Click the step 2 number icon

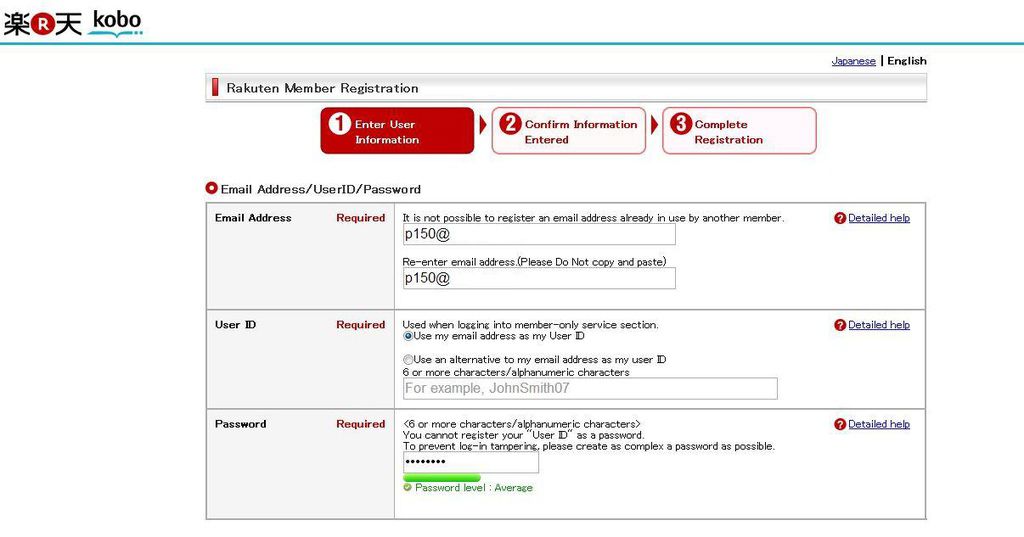pyautogui.click(x=510, y=124)
